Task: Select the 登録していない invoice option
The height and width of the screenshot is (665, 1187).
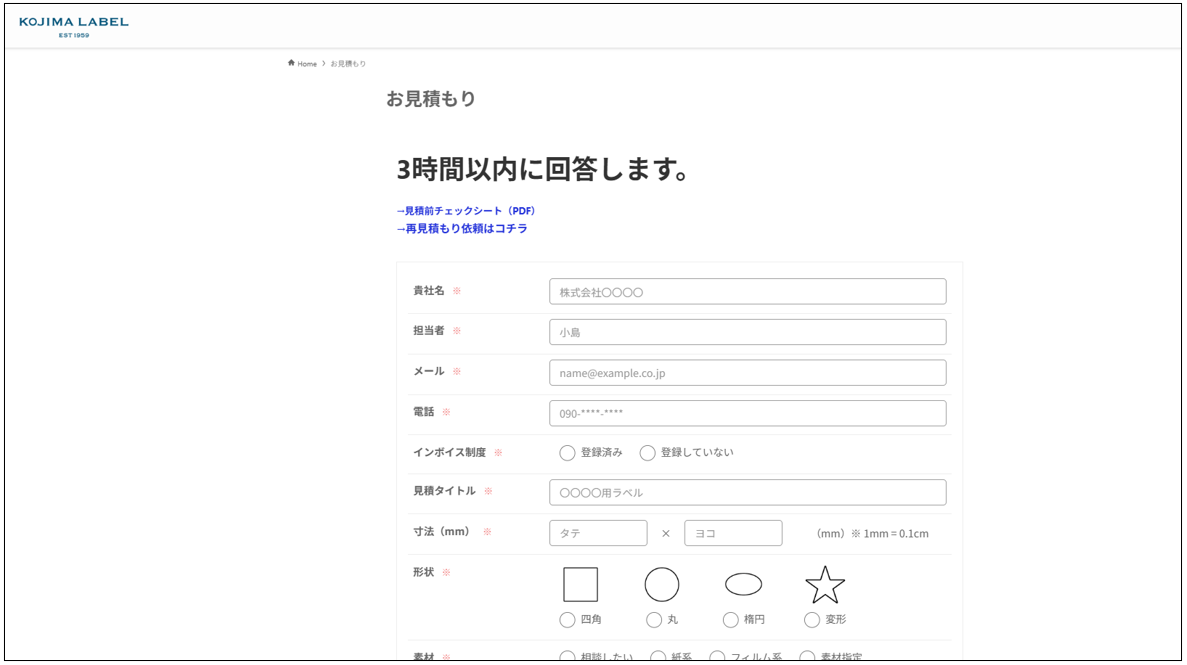Action: coord(647,453)
